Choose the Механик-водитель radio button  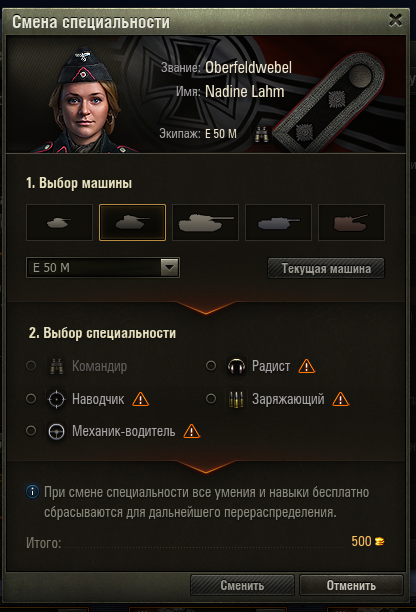tap(31, 431)
